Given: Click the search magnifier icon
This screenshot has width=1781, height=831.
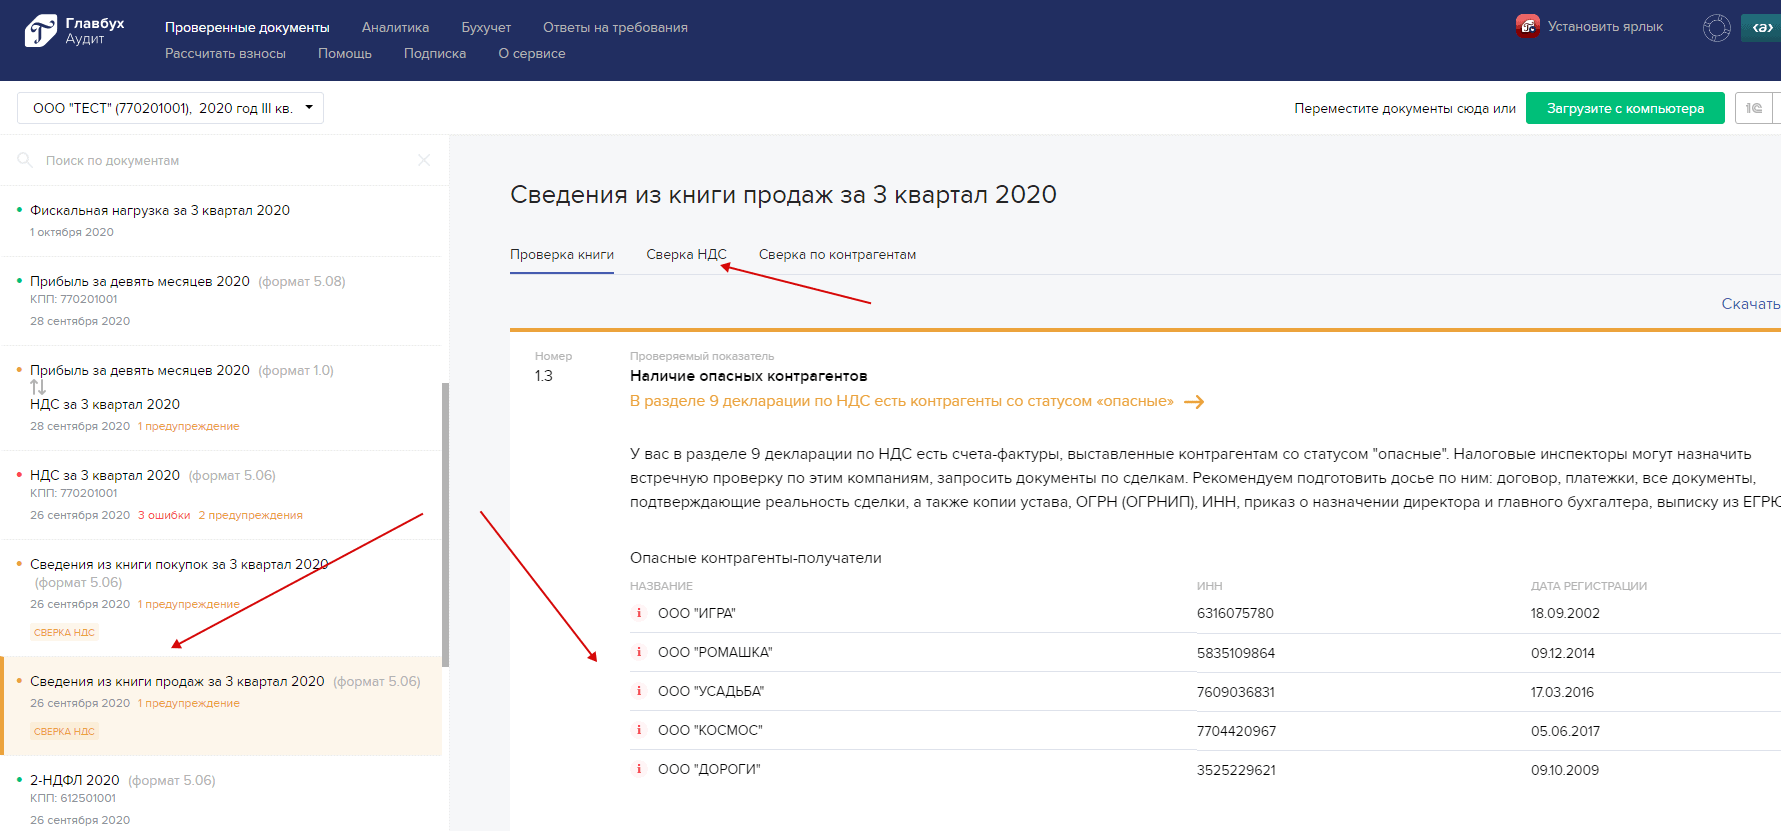Looking at the screenshot, I should click(x=25, y=160).
